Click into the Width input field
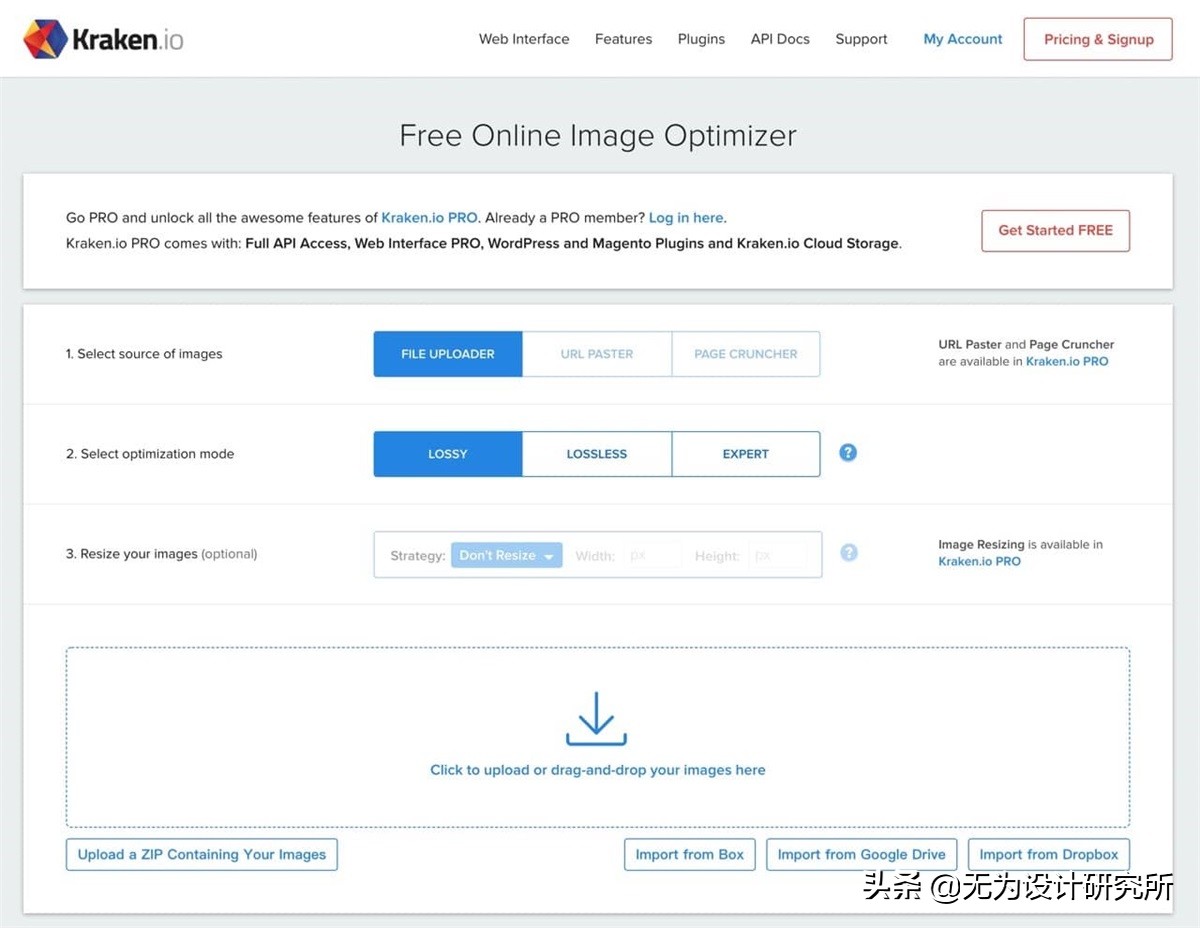 click(x=654, y=556)
